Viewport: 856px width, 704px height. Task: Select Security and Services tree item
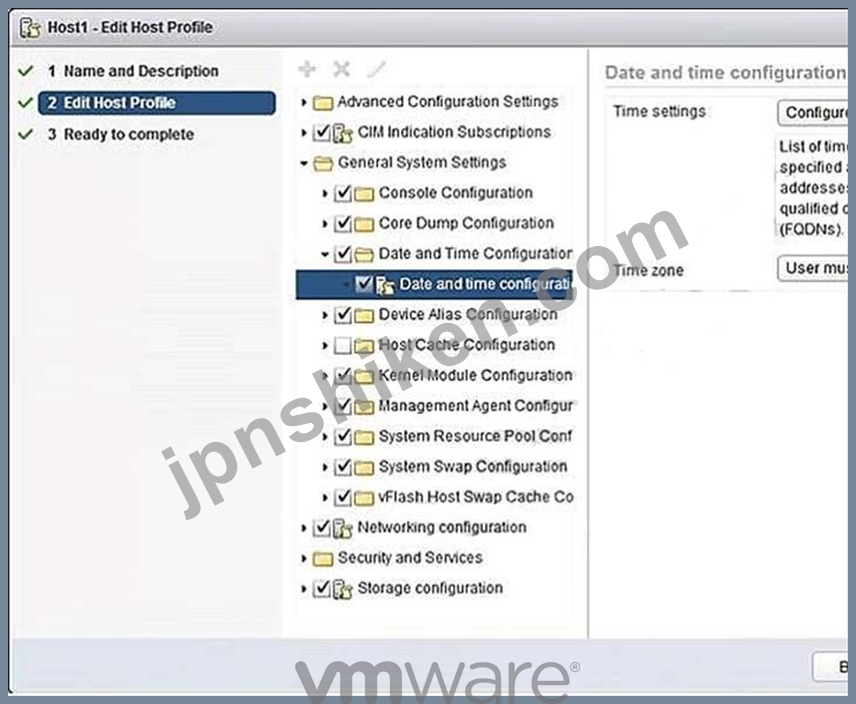pyautogui.click(x=410, y=558)
